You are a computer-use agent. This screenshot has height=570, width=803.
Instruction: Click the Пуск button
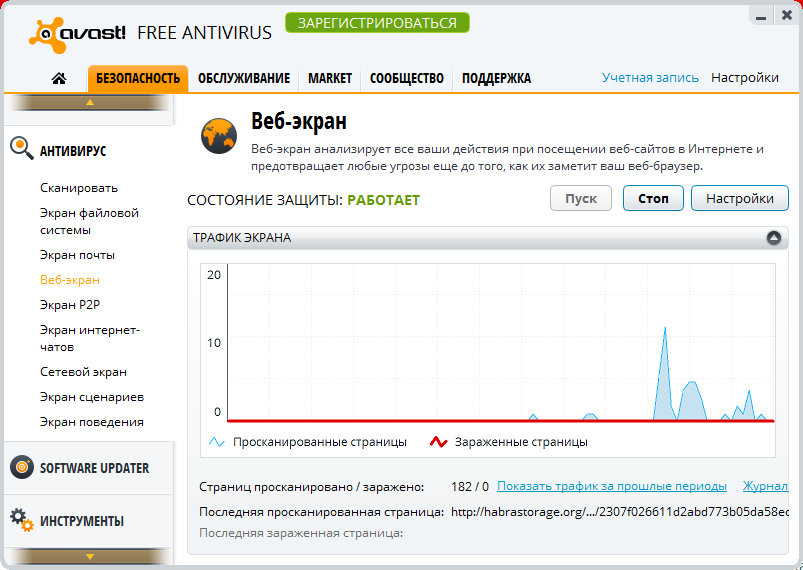point(581,198)
